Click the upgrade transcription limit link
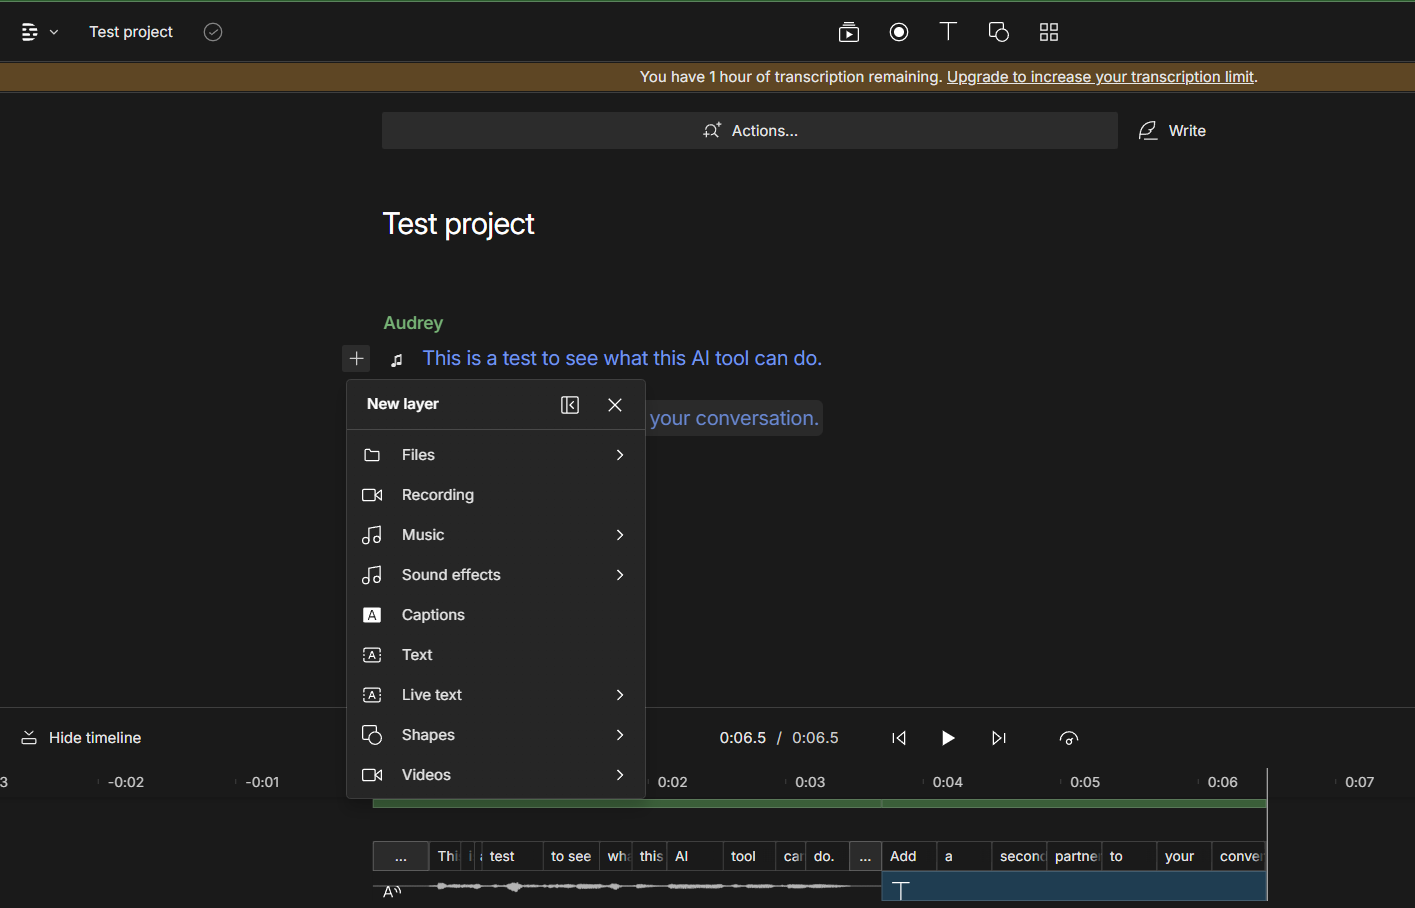Image resolution: width=1415 pixels, height=908 pixels. click(1100, 77)
